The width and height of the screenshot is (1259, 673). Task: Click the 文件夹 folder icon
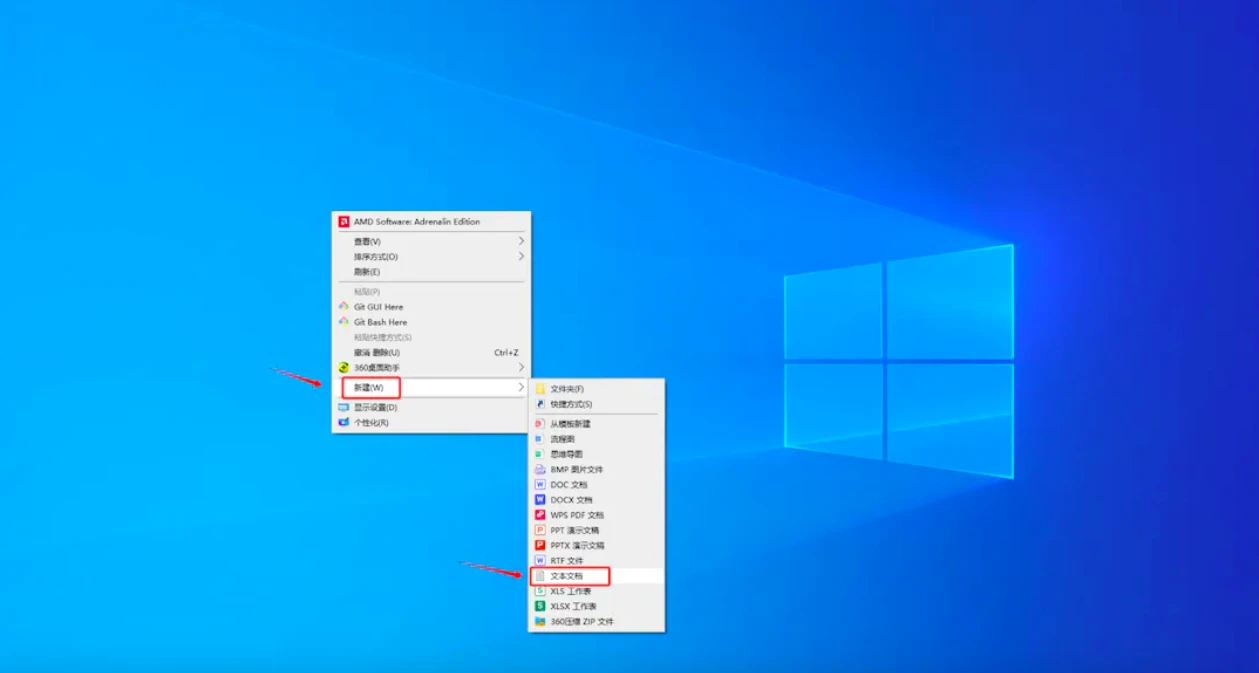(x=540, y=389)
